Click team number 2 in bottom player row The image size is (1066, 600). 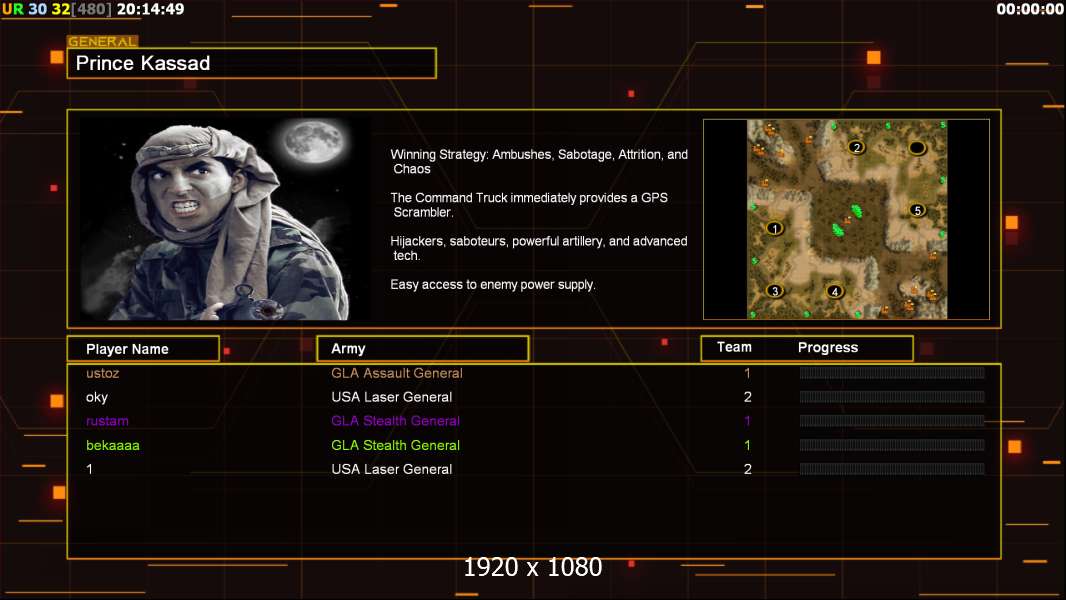pos(747,469)
